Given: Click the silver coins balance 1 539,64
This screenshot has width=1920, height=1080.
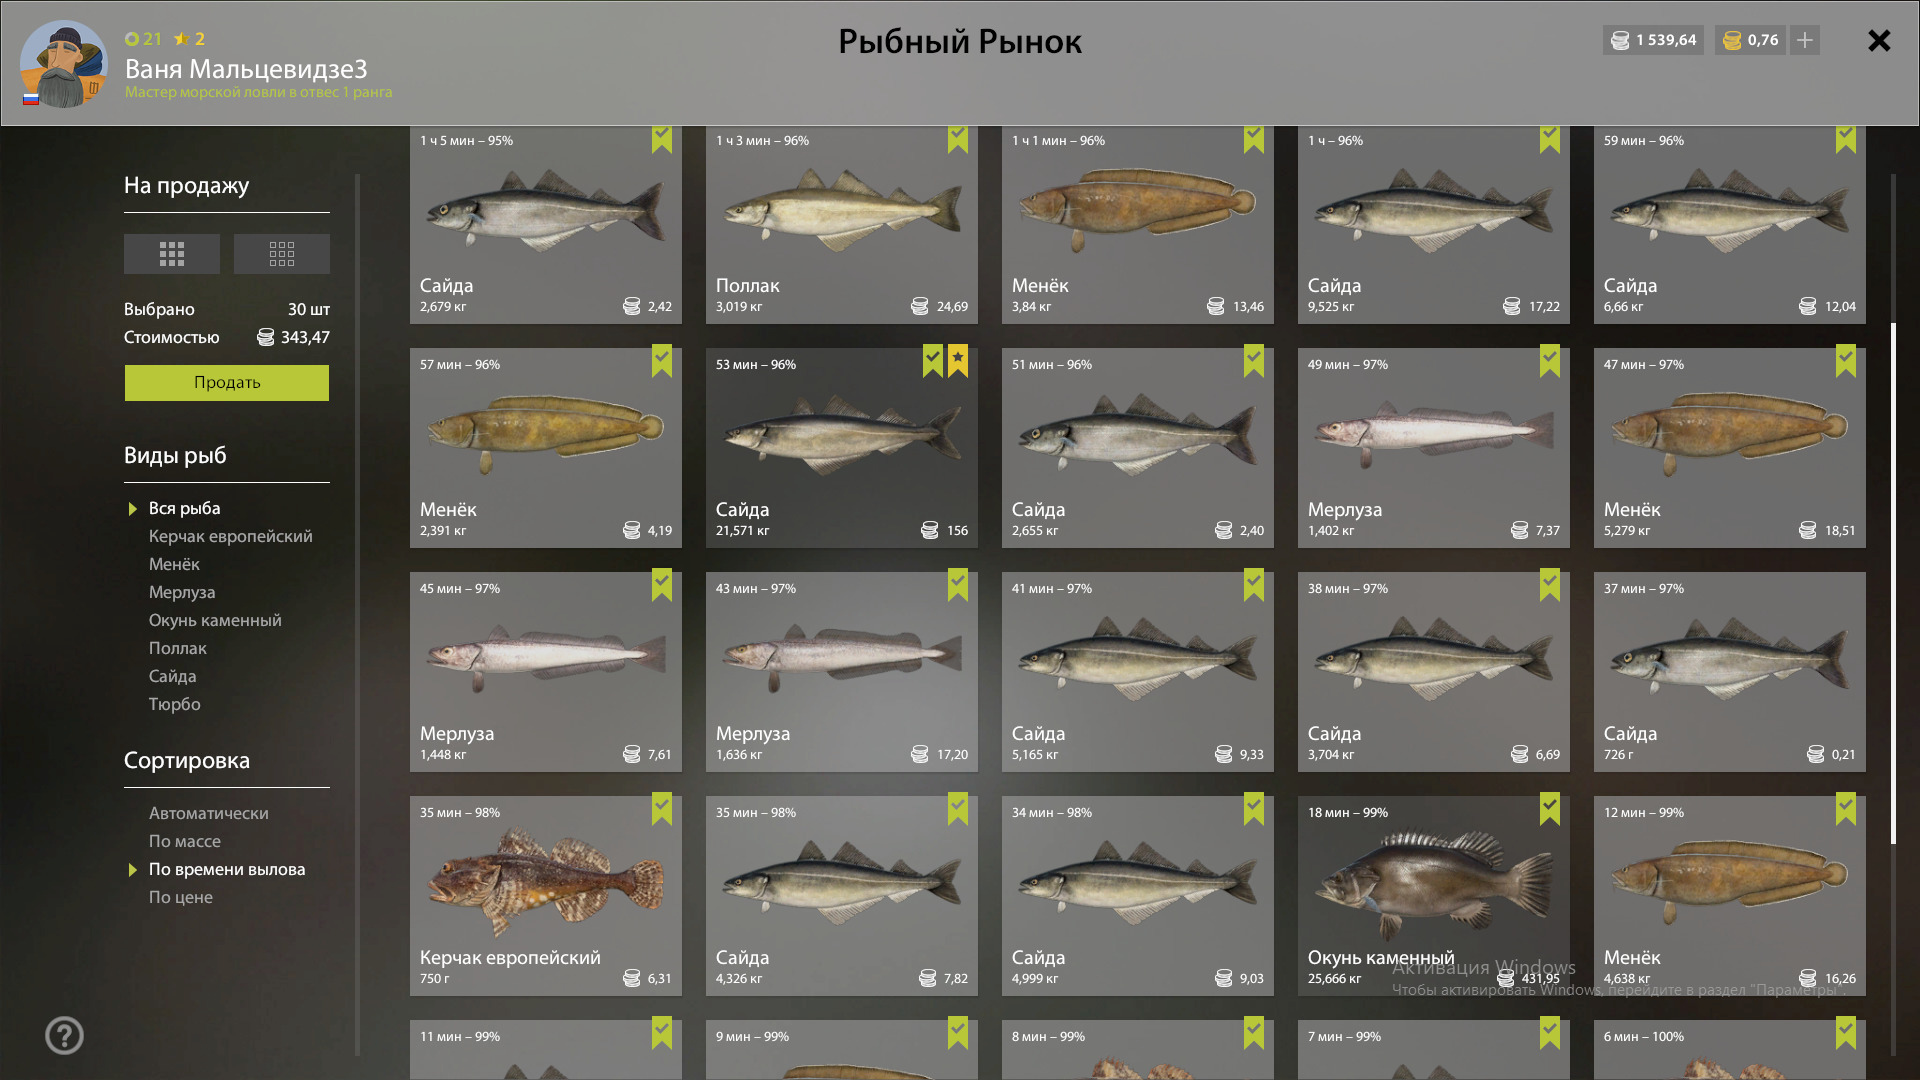Looking at the screenshot, I should (1653, 40).
